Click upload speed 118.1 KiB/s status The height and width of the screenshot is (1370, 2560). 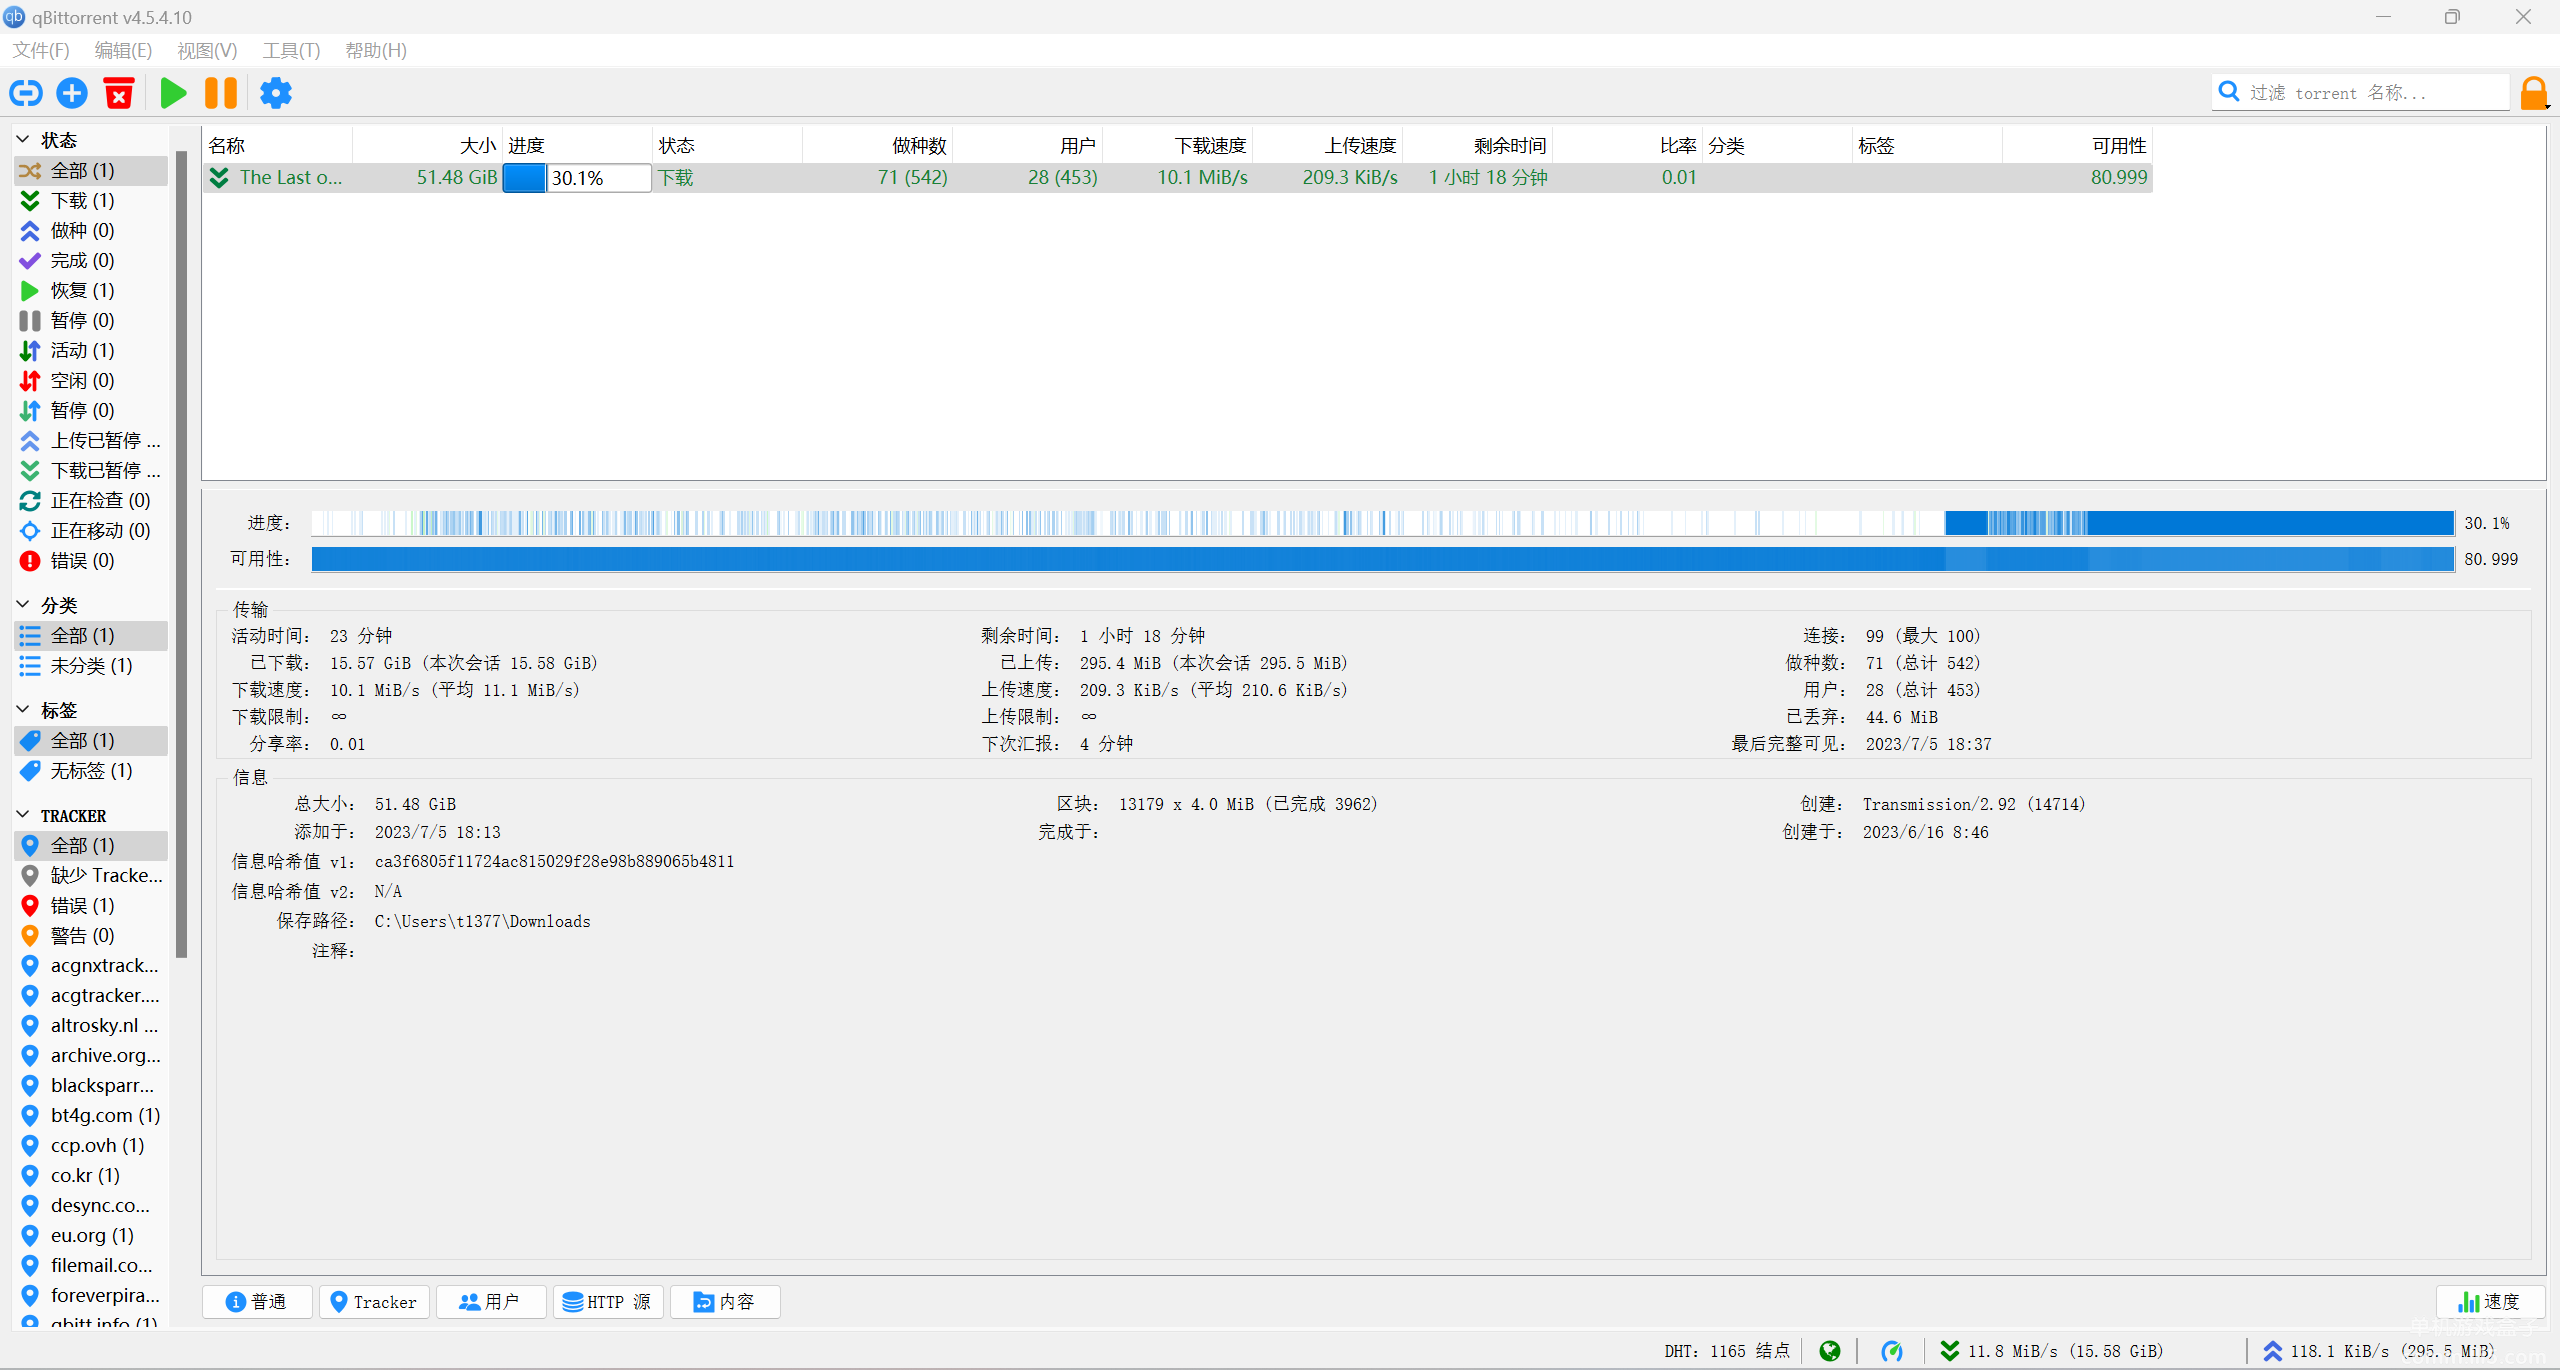(x=2379, y=1351)
